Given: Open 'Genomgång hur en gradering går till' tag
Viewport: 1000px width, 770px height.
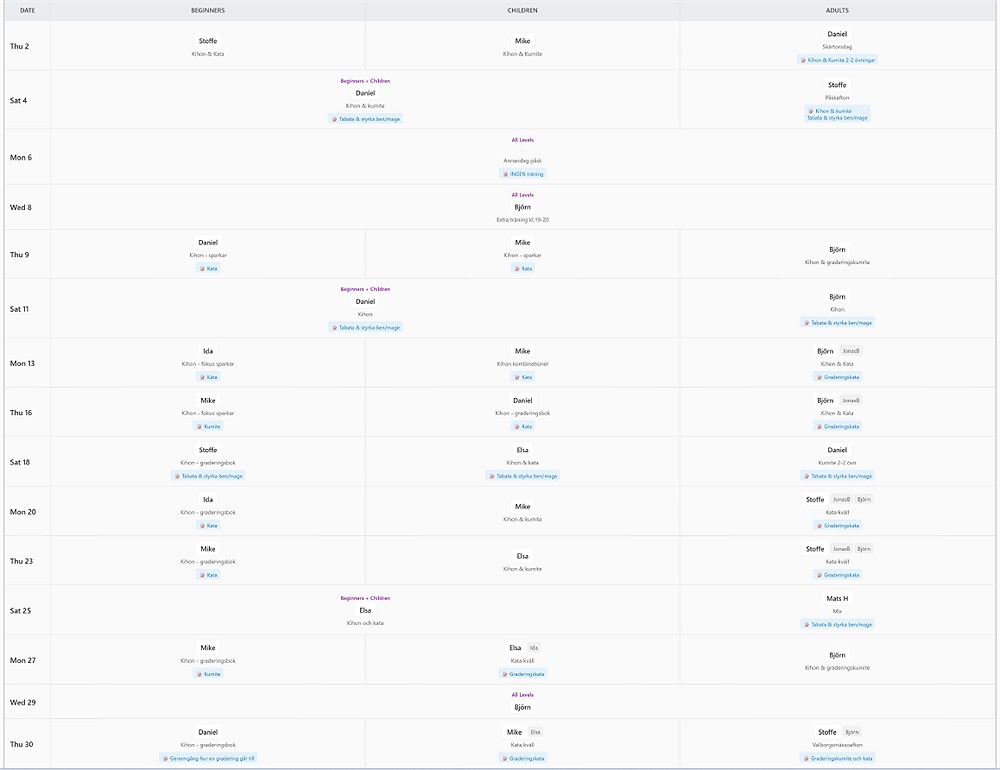Looking at the screenshot, I should coord(210,758).
